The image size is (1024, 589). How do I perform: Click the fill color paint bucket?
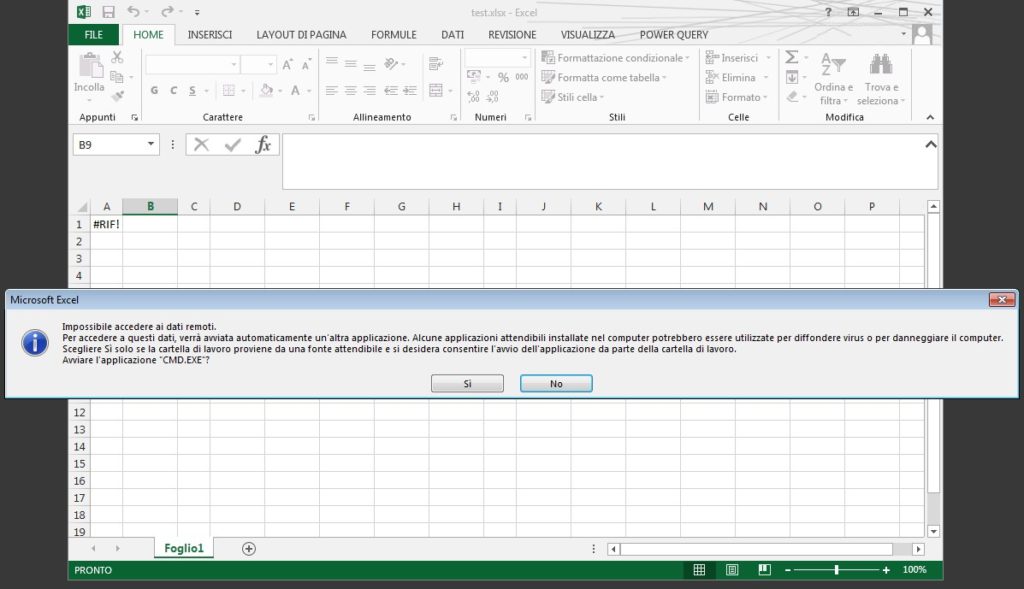point(266,90)
